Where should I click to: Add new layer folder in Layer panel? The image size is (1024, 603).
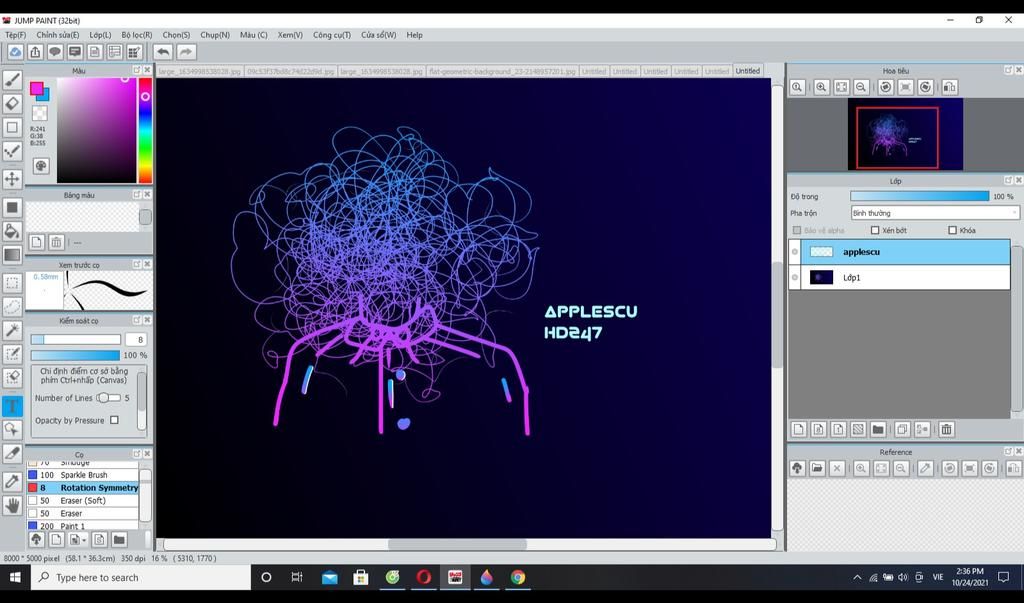[x=878, y=429]
